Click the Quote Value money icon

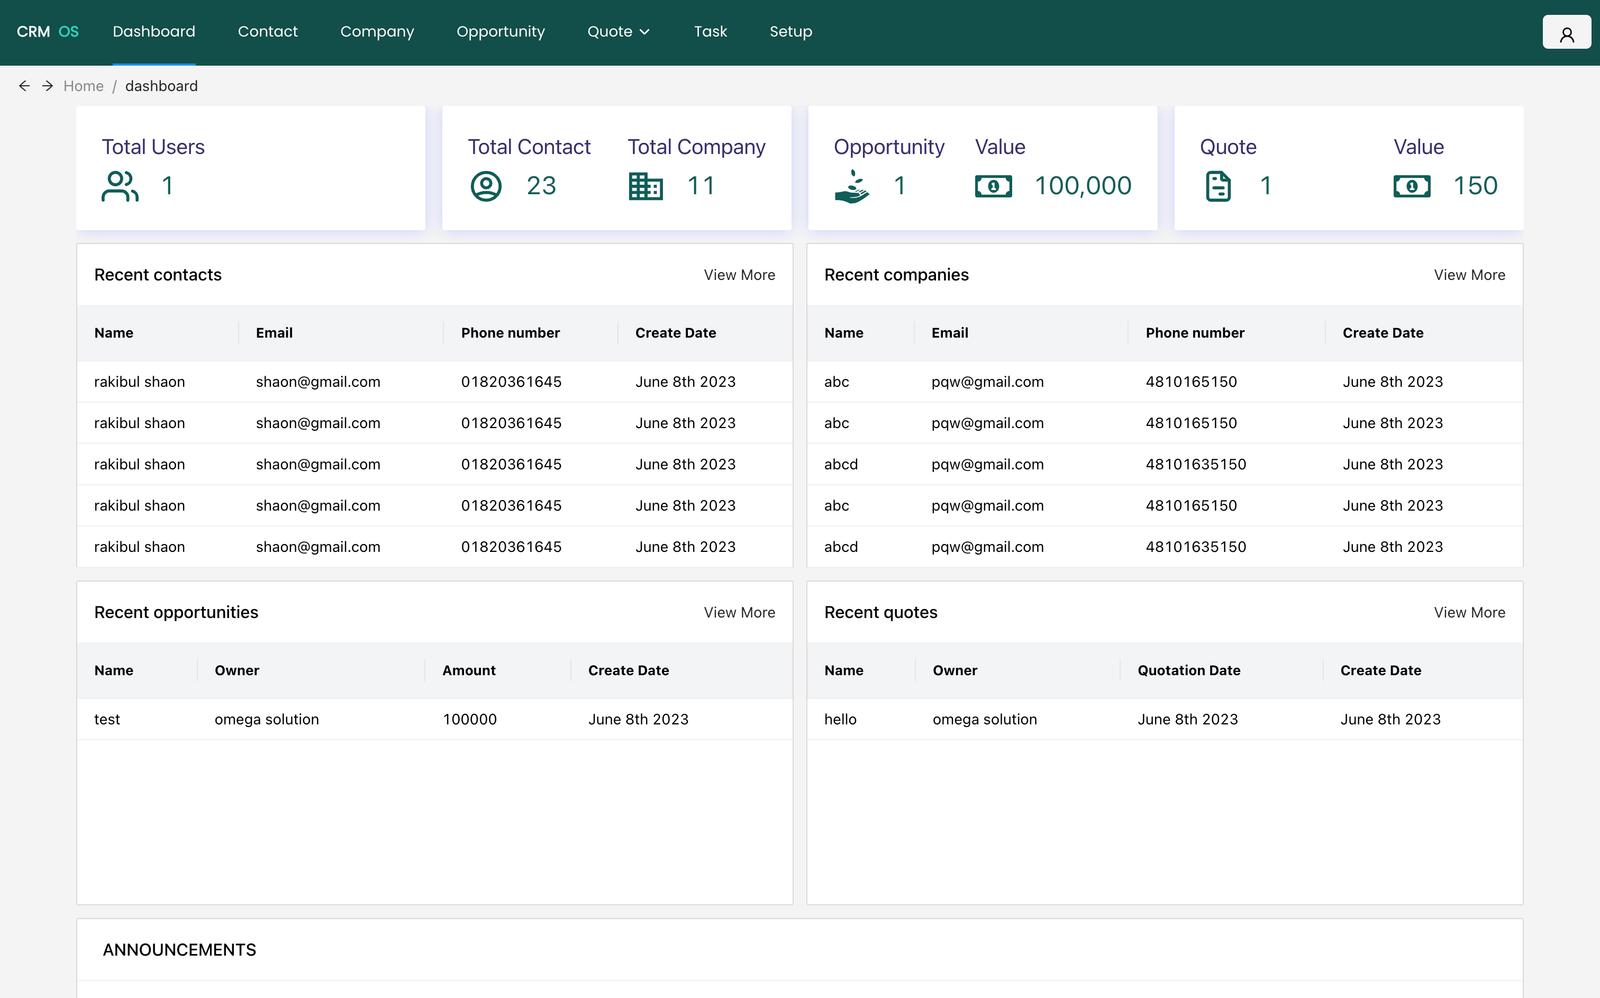(1411, 186)
